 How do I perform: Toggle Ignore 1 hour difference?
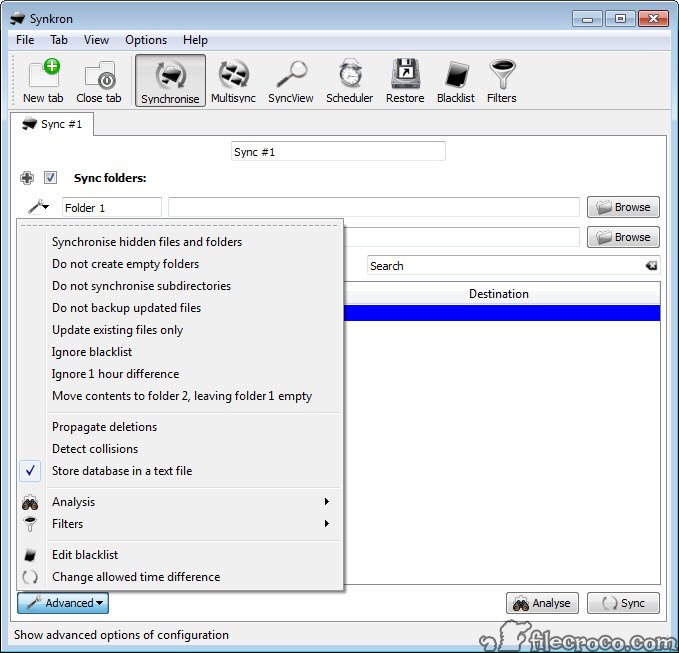pyautogui.click(x=180, y=374)
